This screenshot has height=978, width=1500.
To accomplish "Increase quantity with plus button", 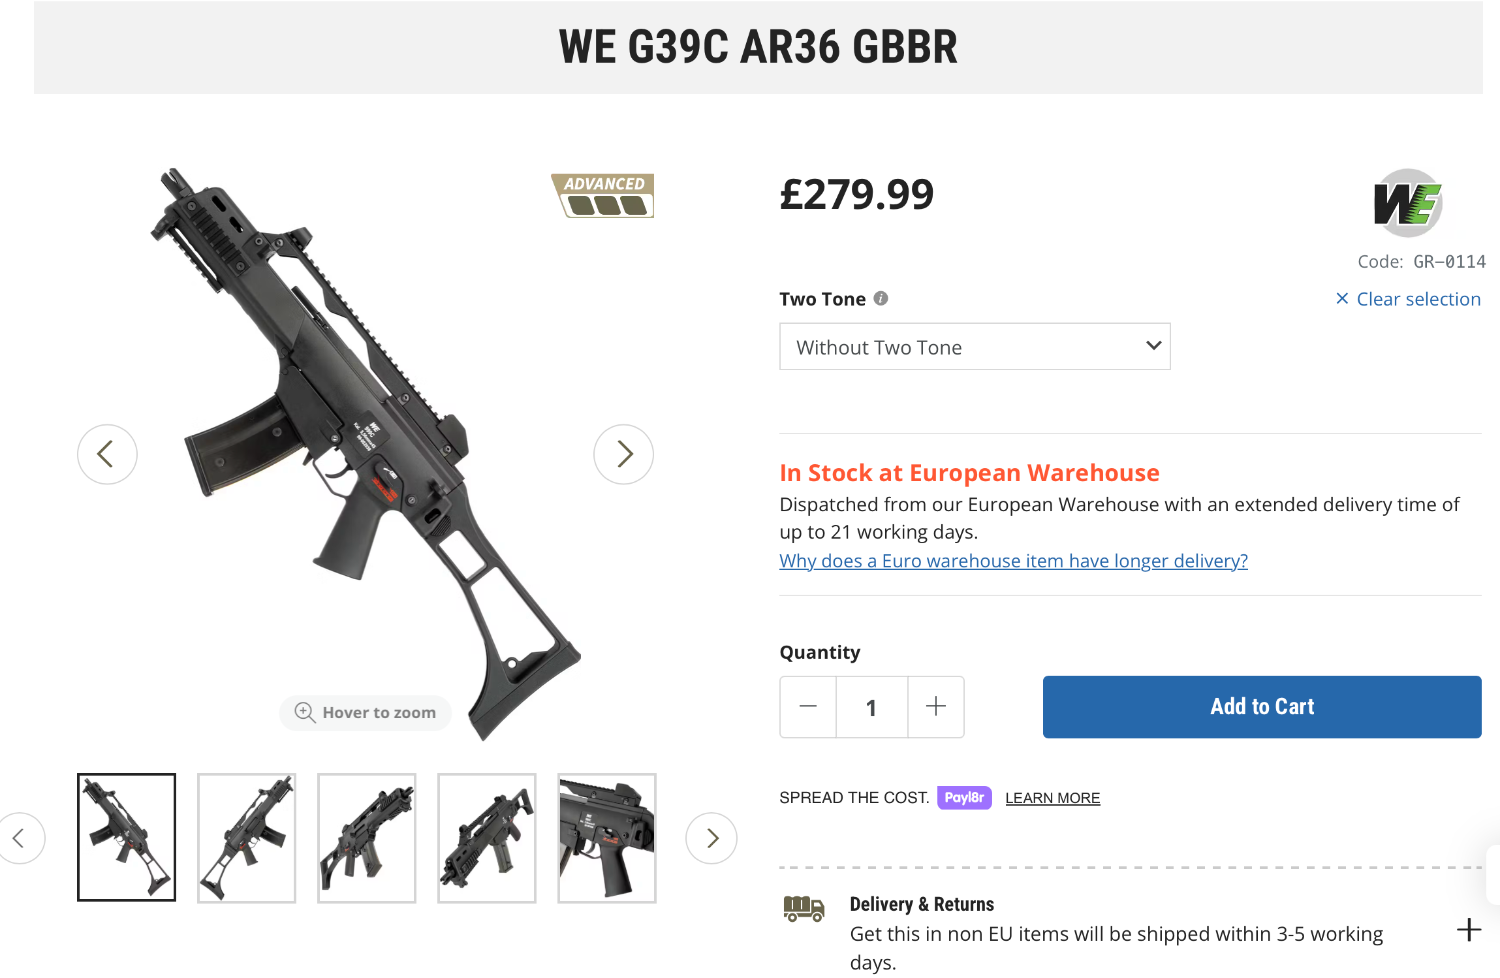I will (x=936, y=707).
